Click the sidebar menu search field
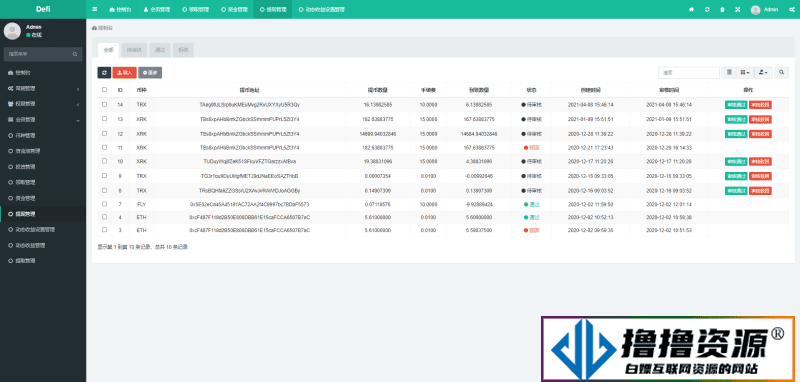The image size is (800, 382). tap(37, 54)
